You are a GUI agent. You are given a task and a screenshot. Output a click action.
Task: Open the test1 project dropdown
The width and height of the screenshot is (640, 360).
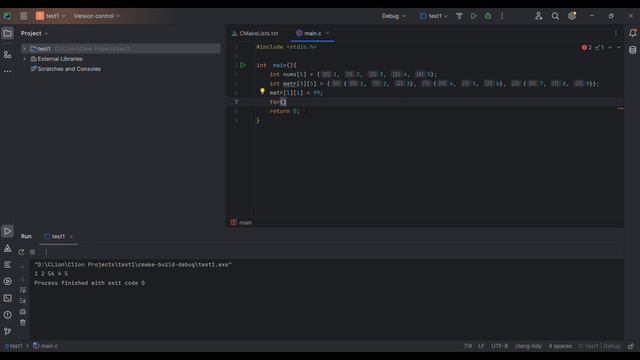[51, 16]
